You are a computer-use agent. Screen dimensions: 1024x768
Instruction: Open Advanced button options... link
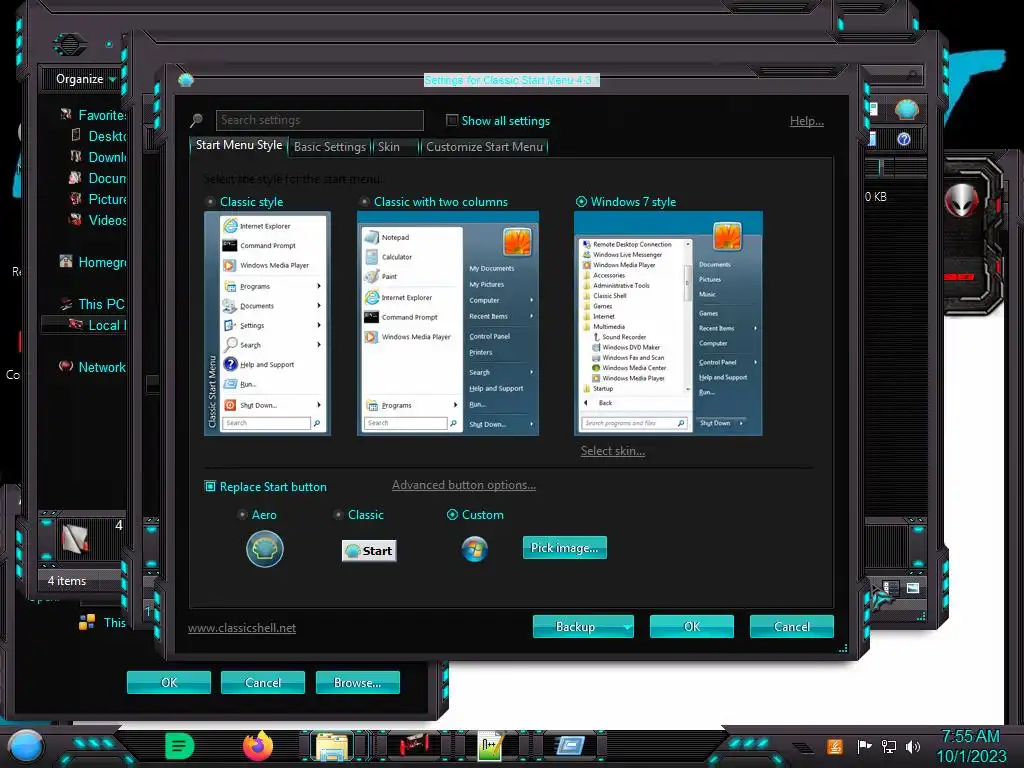(x=464, y=485)
